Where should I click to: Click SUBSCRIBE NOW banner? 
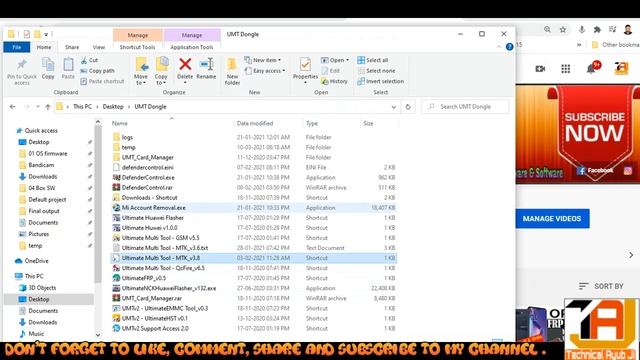594,127
